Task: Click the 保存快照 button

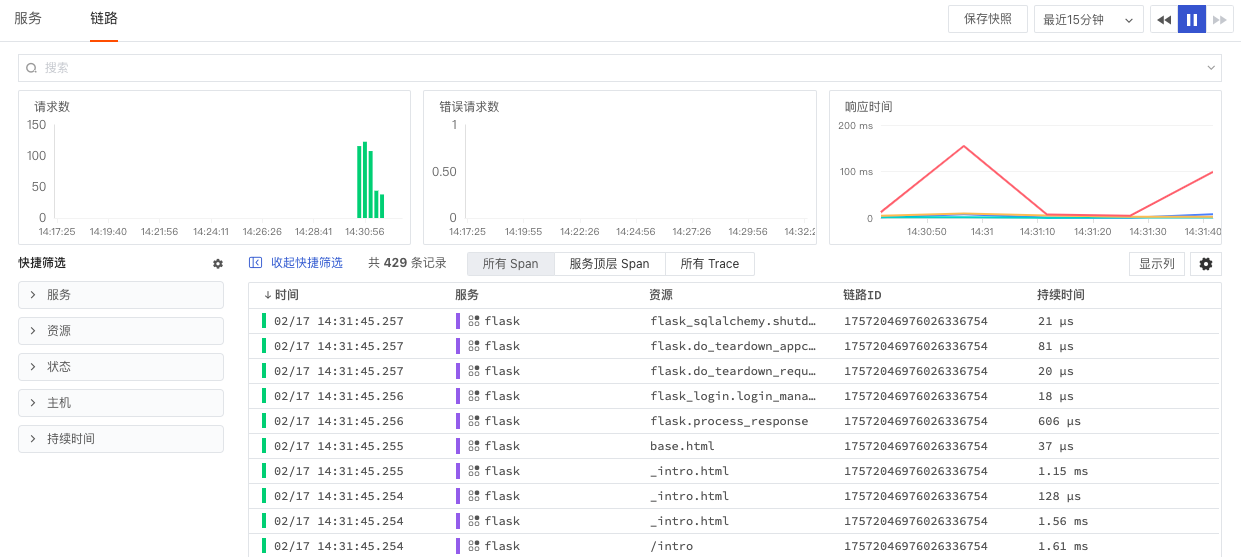Action: [987, 19]
